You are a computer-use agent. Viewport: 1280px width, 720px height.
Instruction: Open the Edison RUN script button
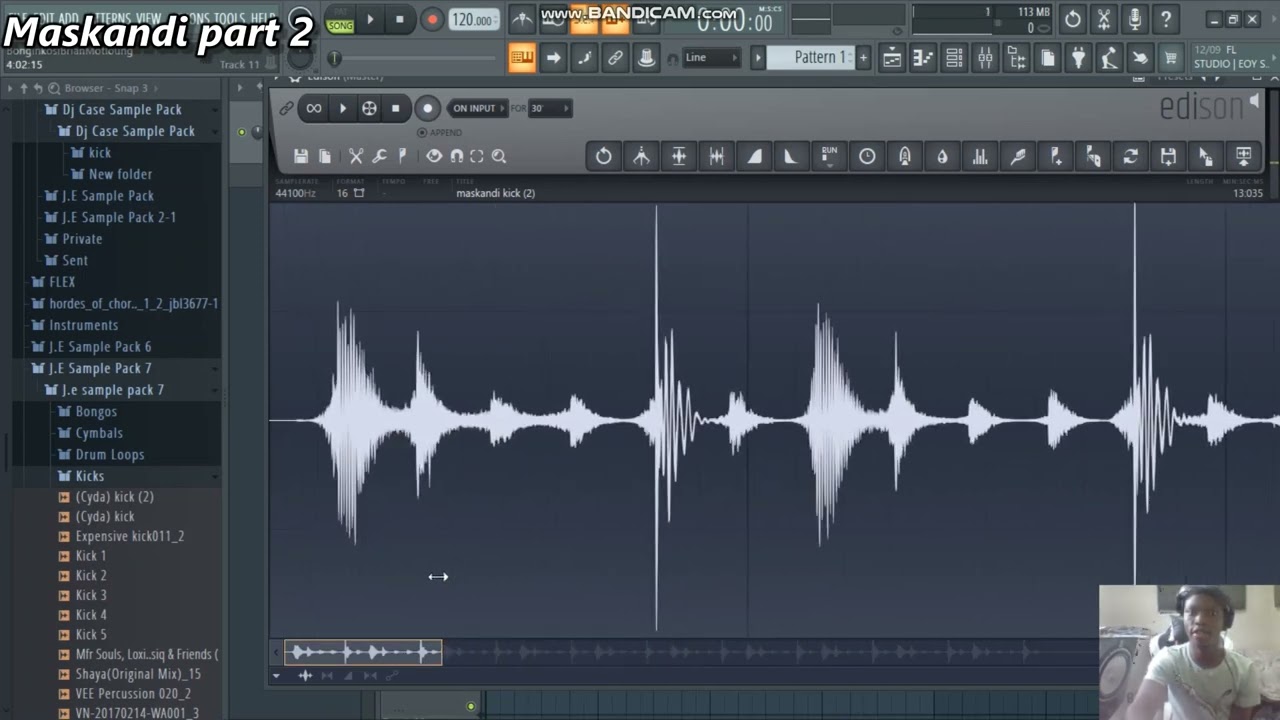coord(829,156)
